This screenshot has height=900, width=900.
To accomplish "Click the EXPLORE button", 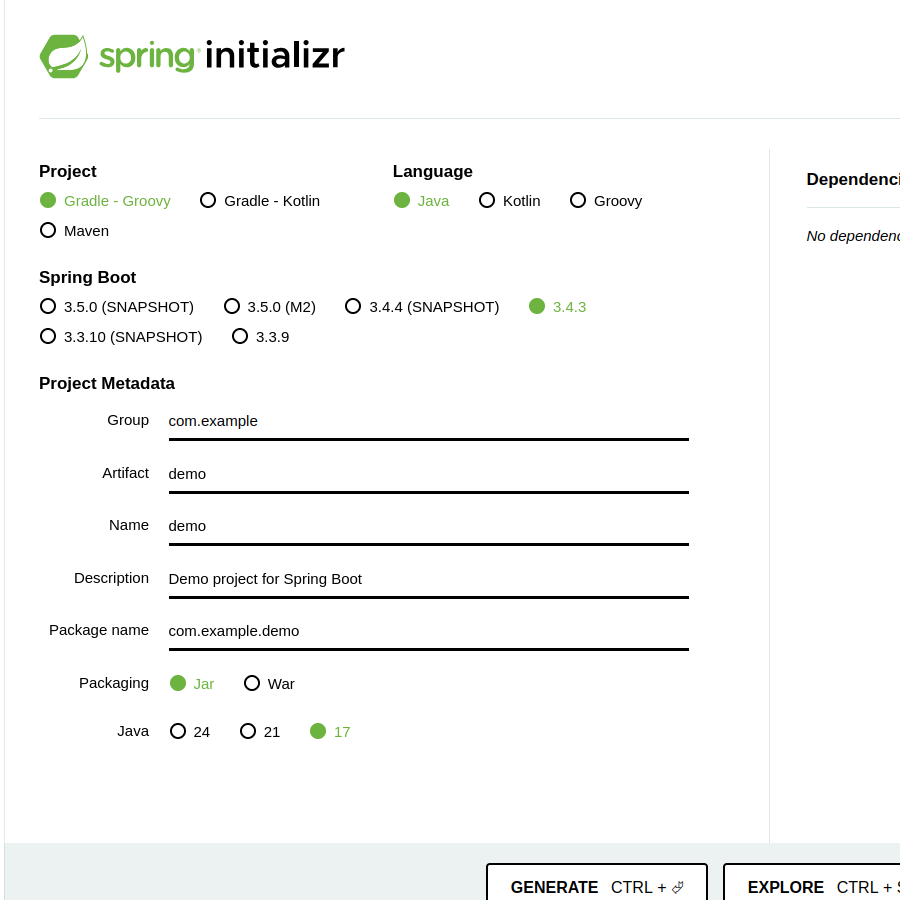I will click(x=812, y=882).
